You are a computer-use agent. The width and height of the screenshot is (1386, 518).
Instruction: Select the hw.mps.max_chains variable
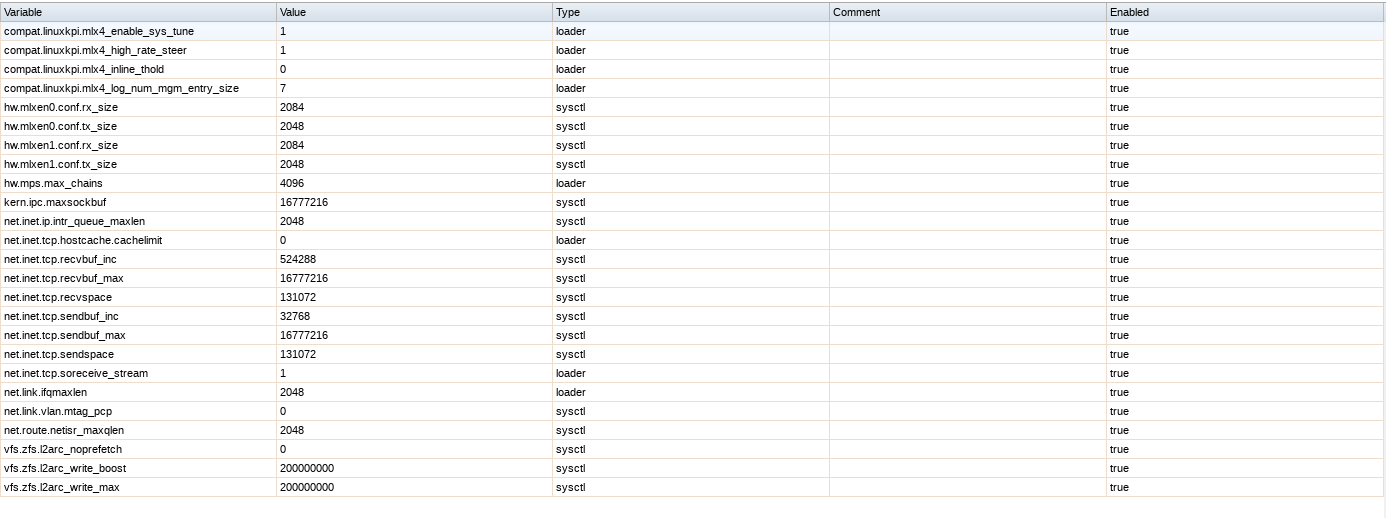(x=53, y=183)
